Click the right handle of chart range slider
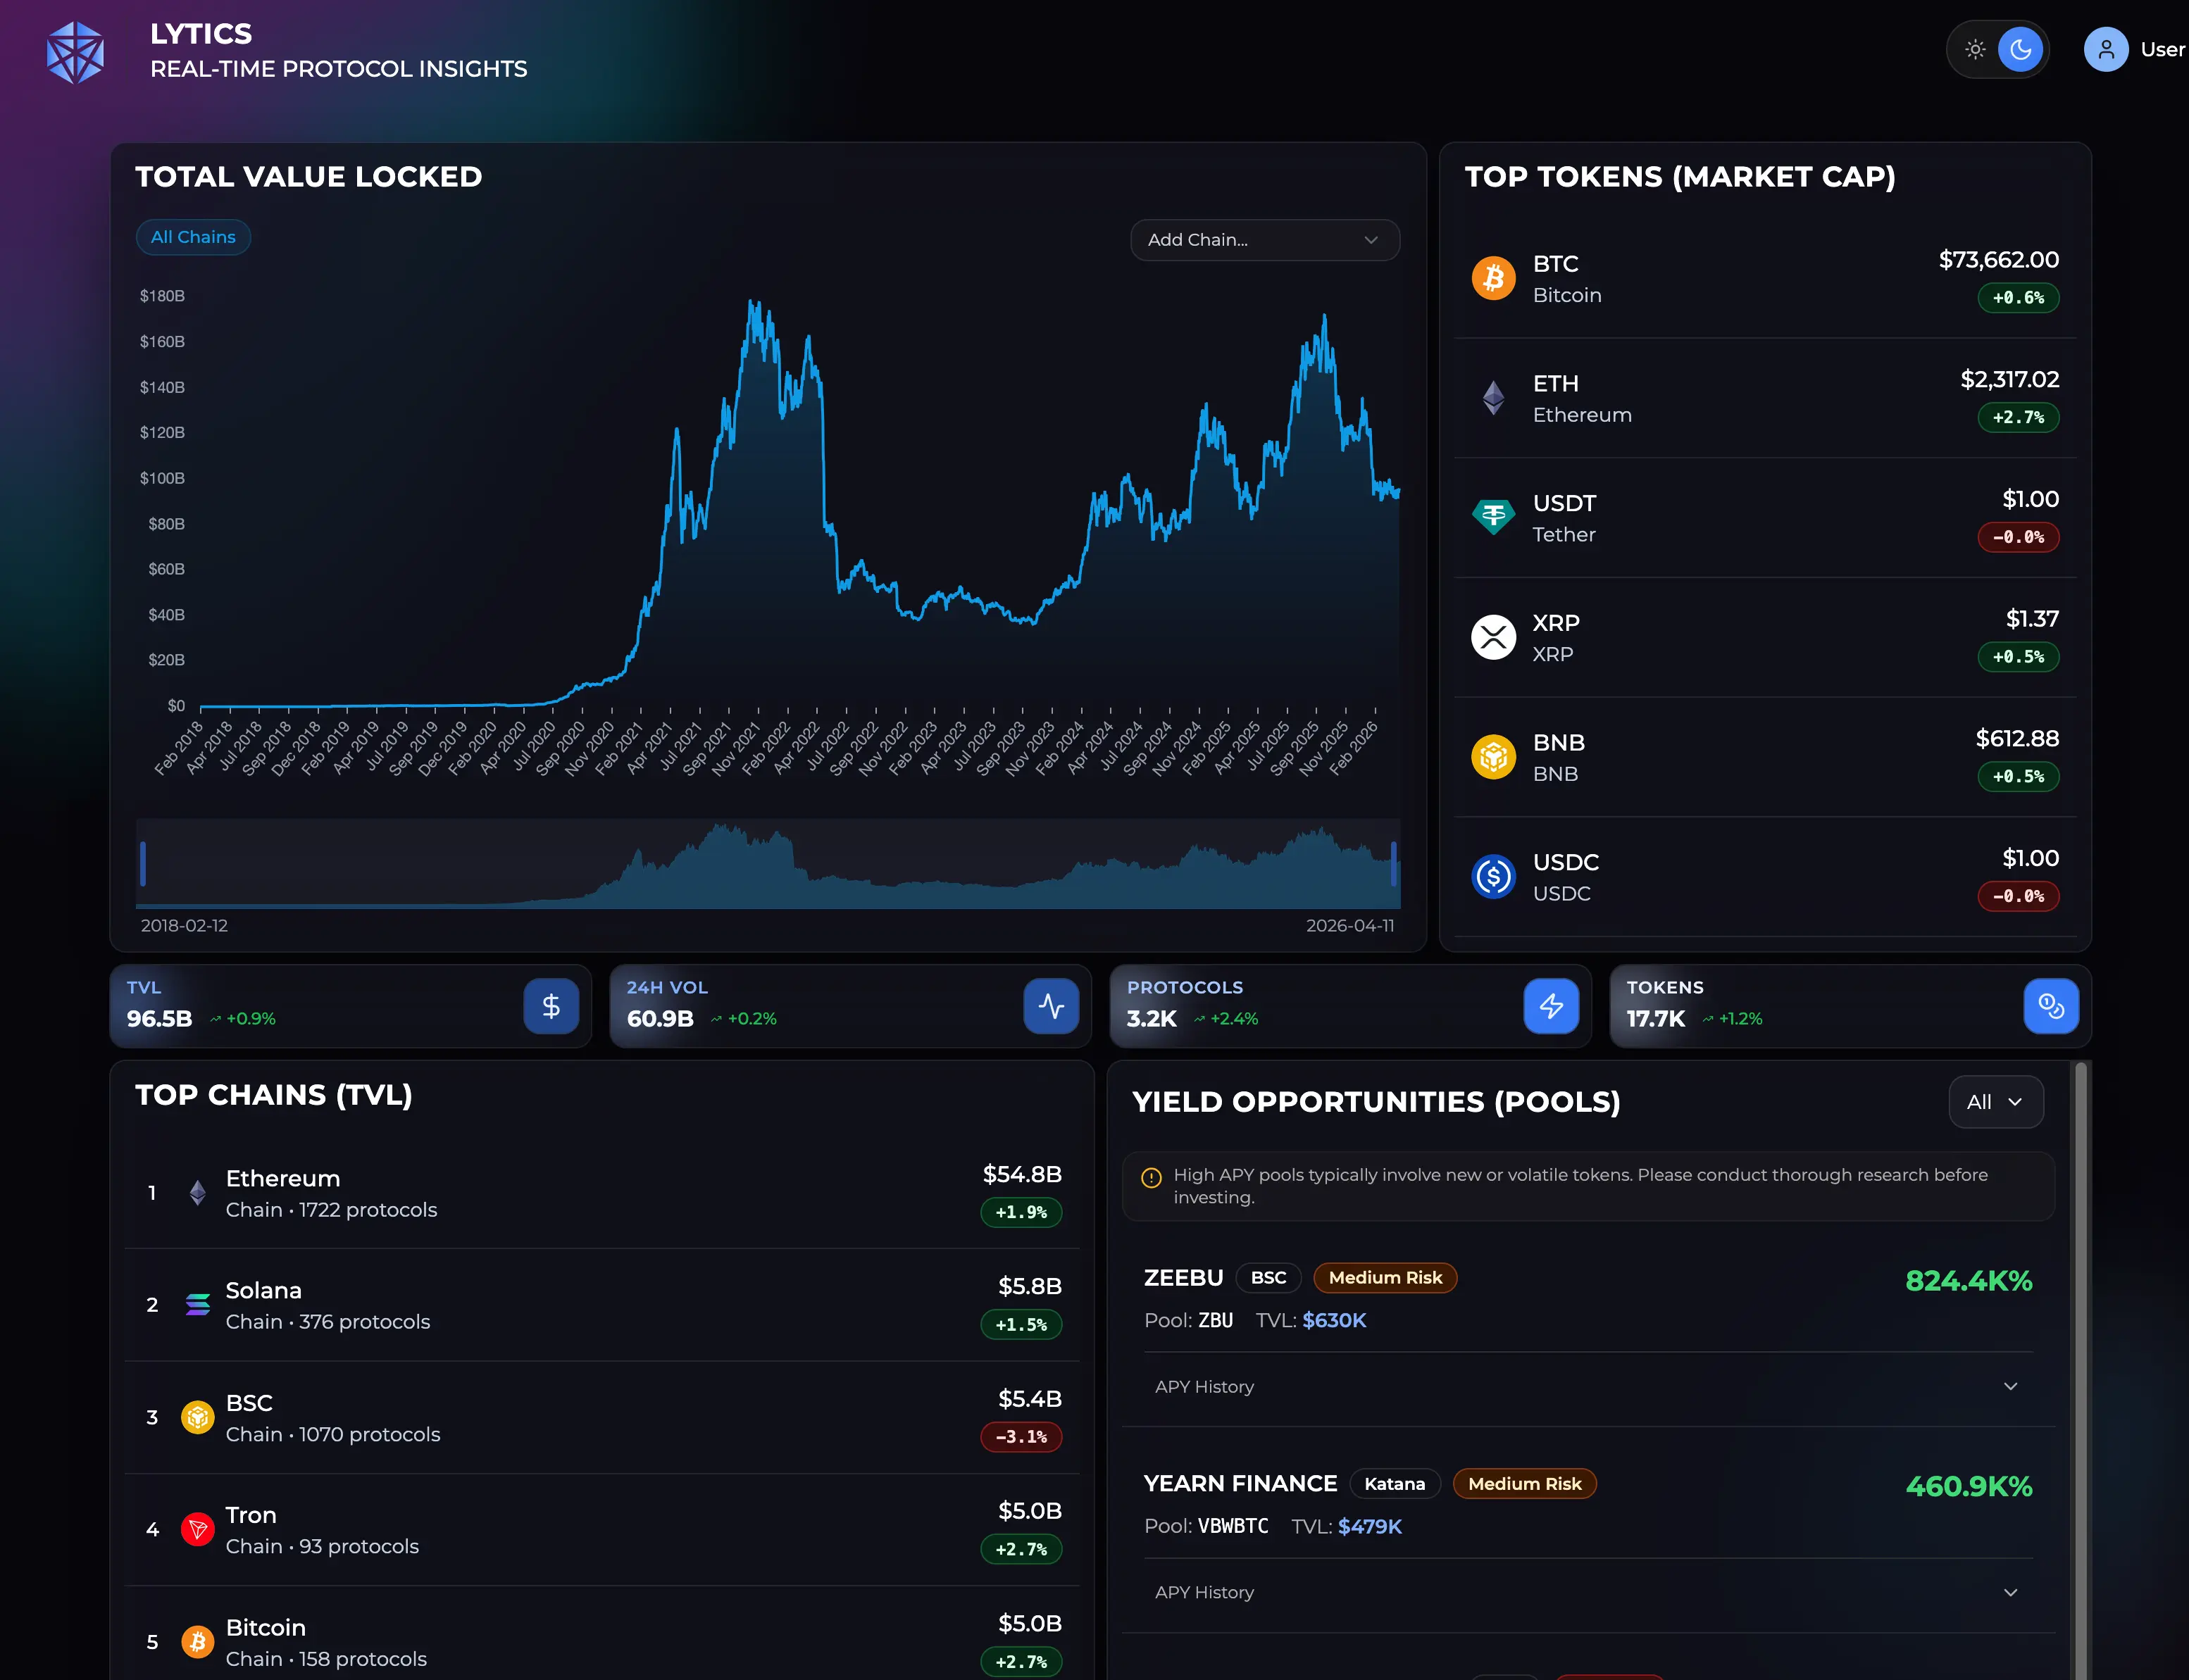The width and height of the screenshot is (2189, 1680). (x=1393, y=863)
